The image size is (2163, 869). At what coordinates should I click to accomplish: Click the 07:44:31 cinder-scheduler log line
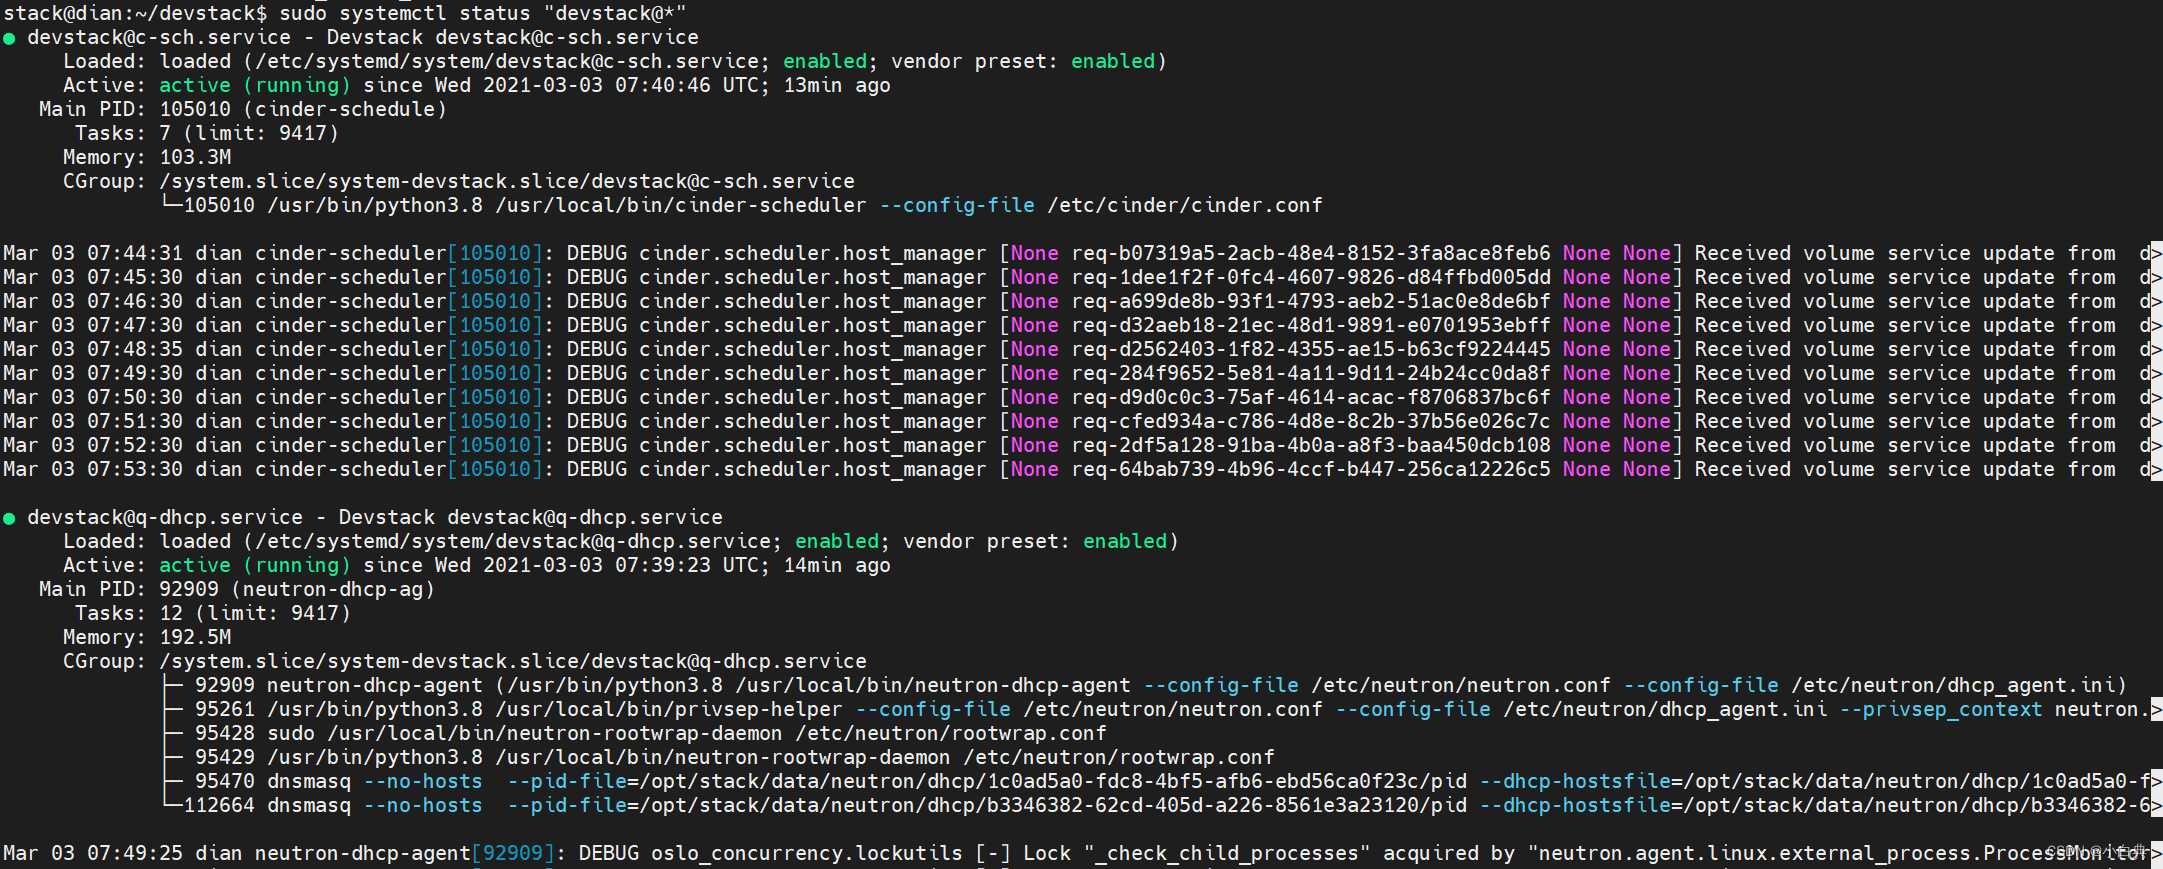coord(1081,254)
